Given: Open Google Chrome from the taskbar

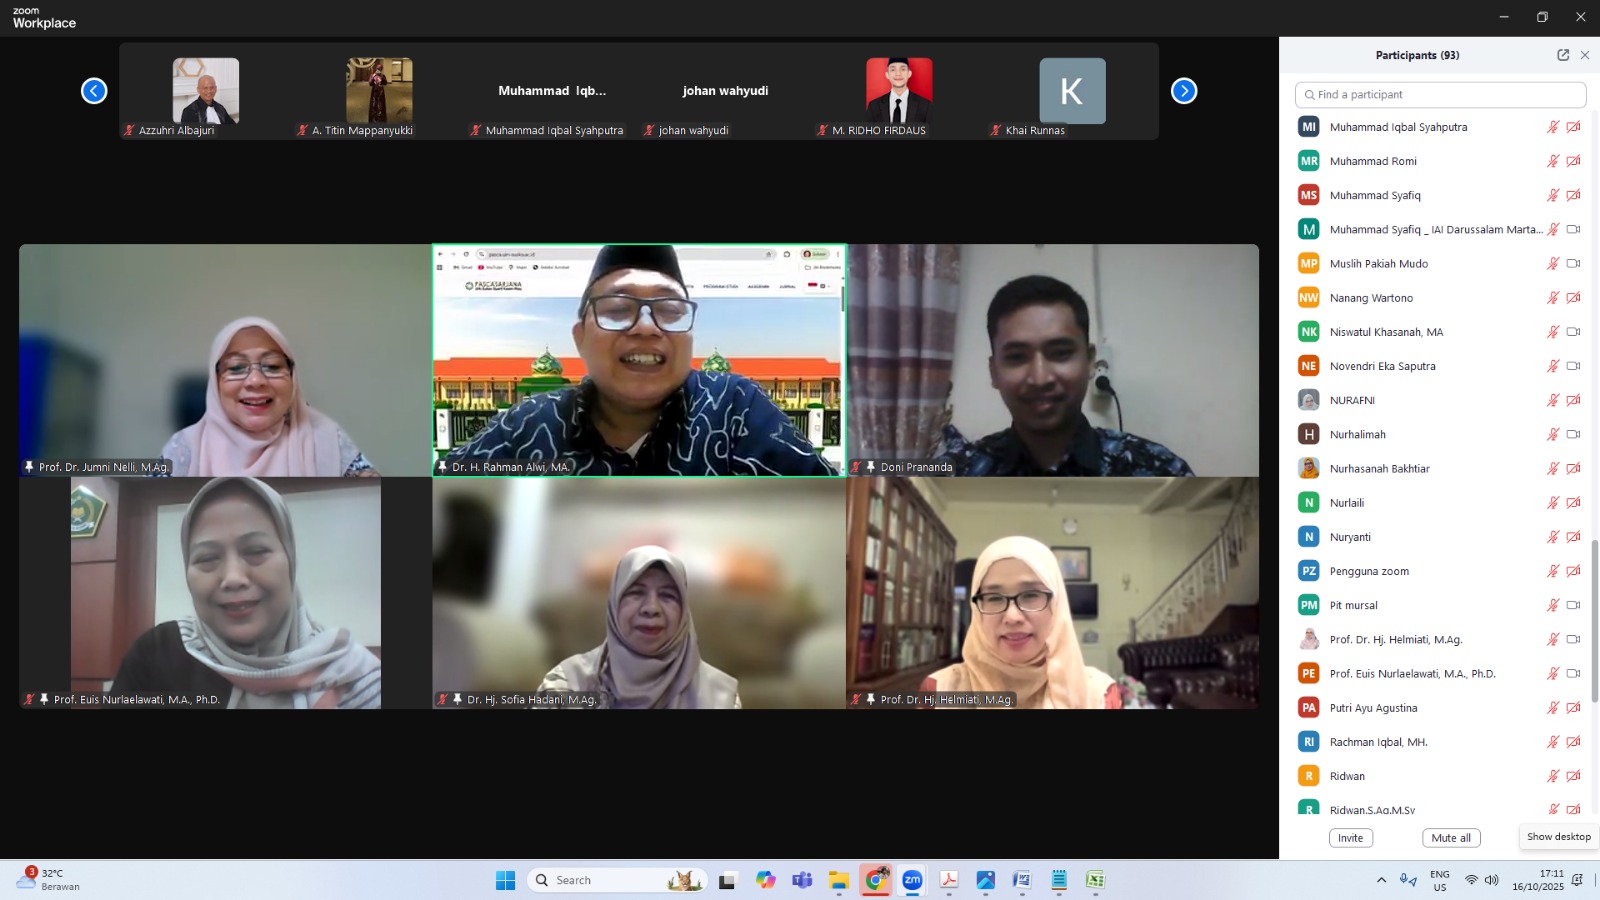Looking at the screenshot, I should [x=876, y=880].
